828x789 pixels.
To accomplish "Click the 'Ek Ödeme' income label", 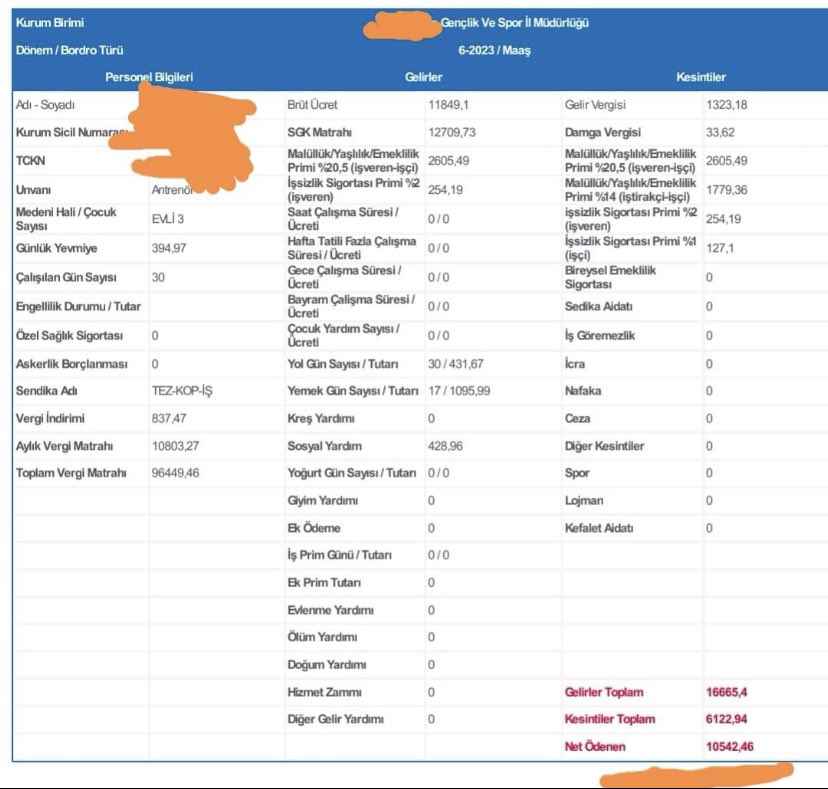I will tap(314, 528).
